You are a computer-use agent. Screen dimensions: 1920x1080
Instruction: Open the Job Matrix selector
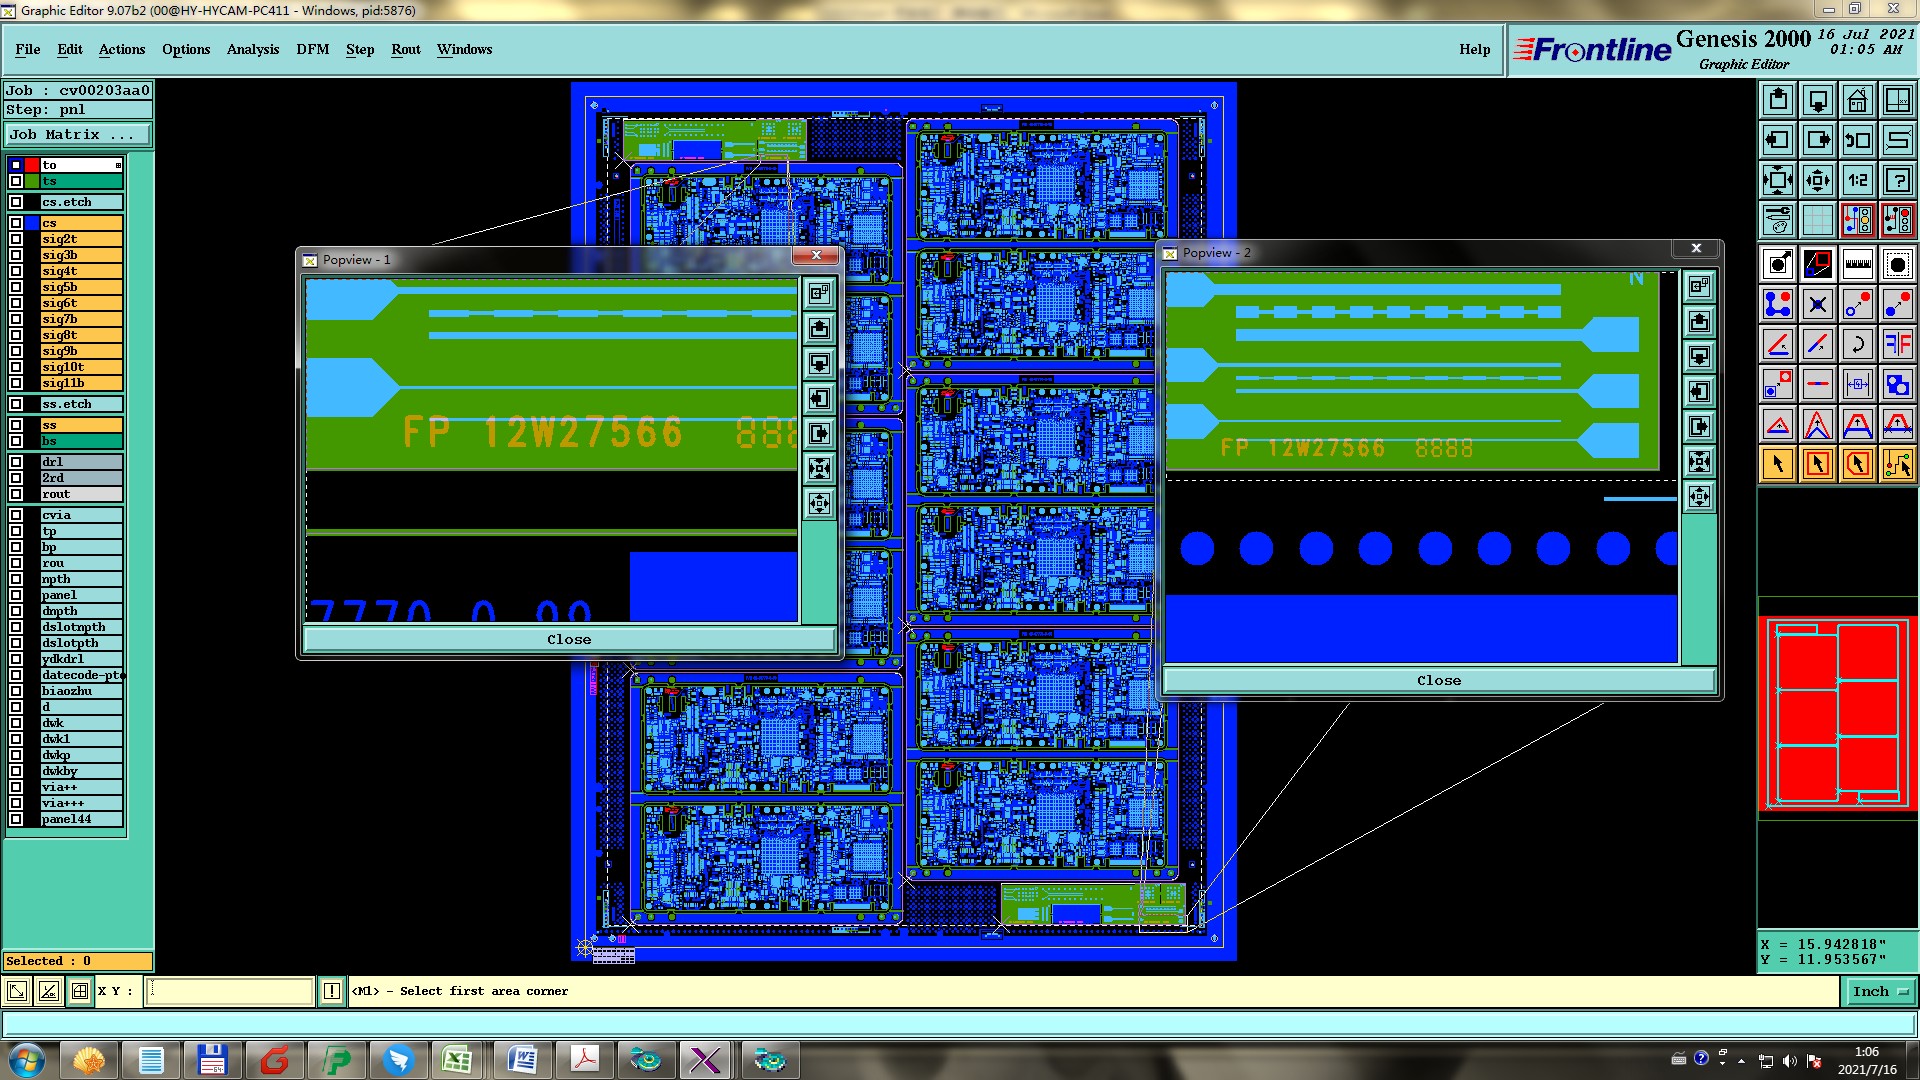tap(78, 134)
